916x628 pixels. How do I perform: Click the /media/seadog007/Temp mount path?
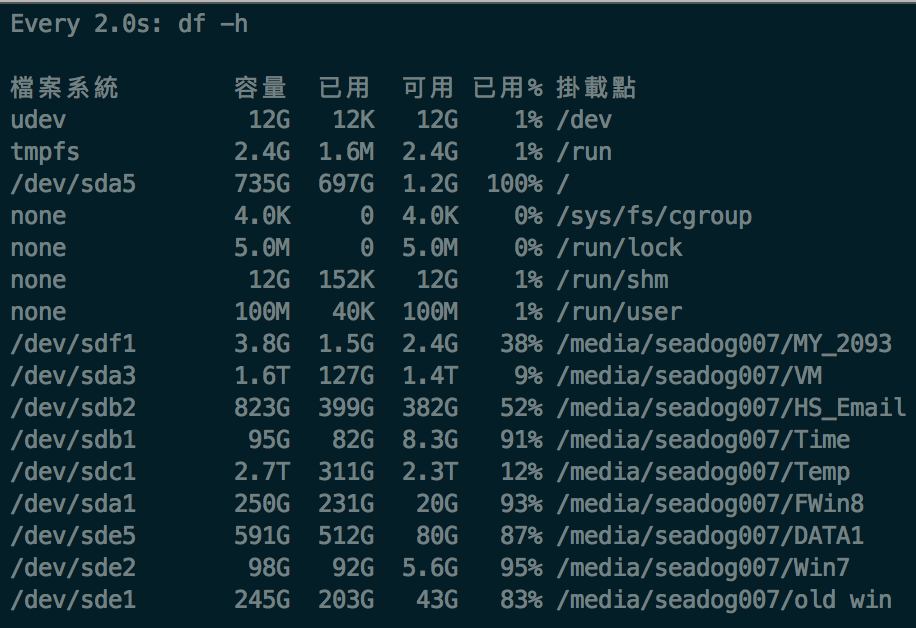[x=704, y=472]
